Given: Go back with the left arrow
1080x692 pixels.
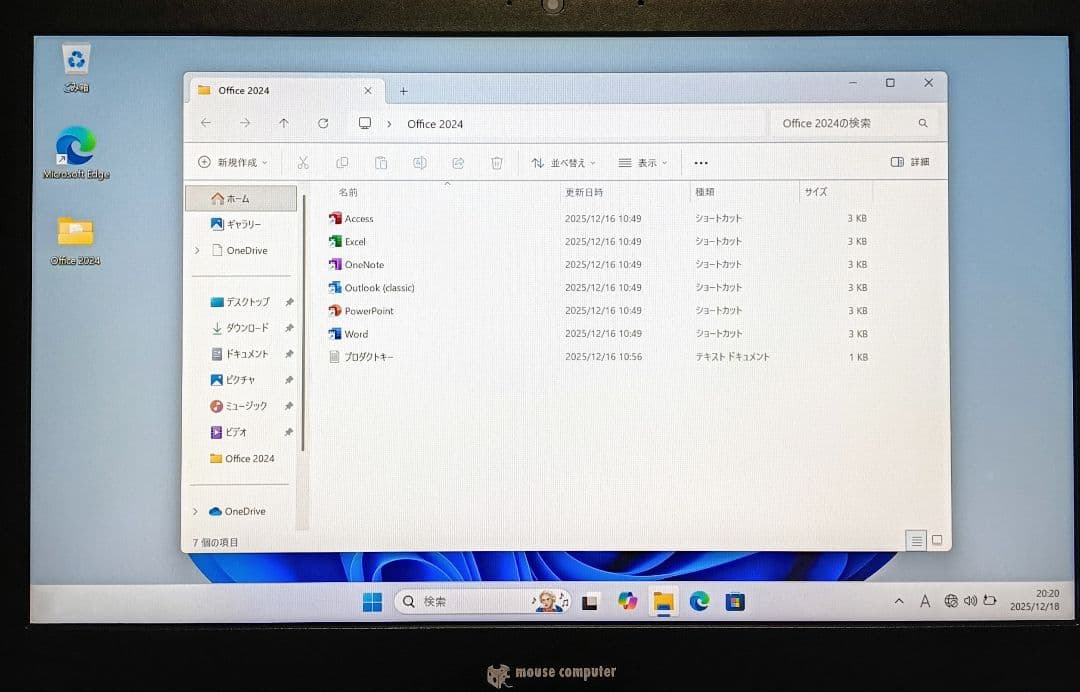Looking at the screenshot, I should point(206,123).
